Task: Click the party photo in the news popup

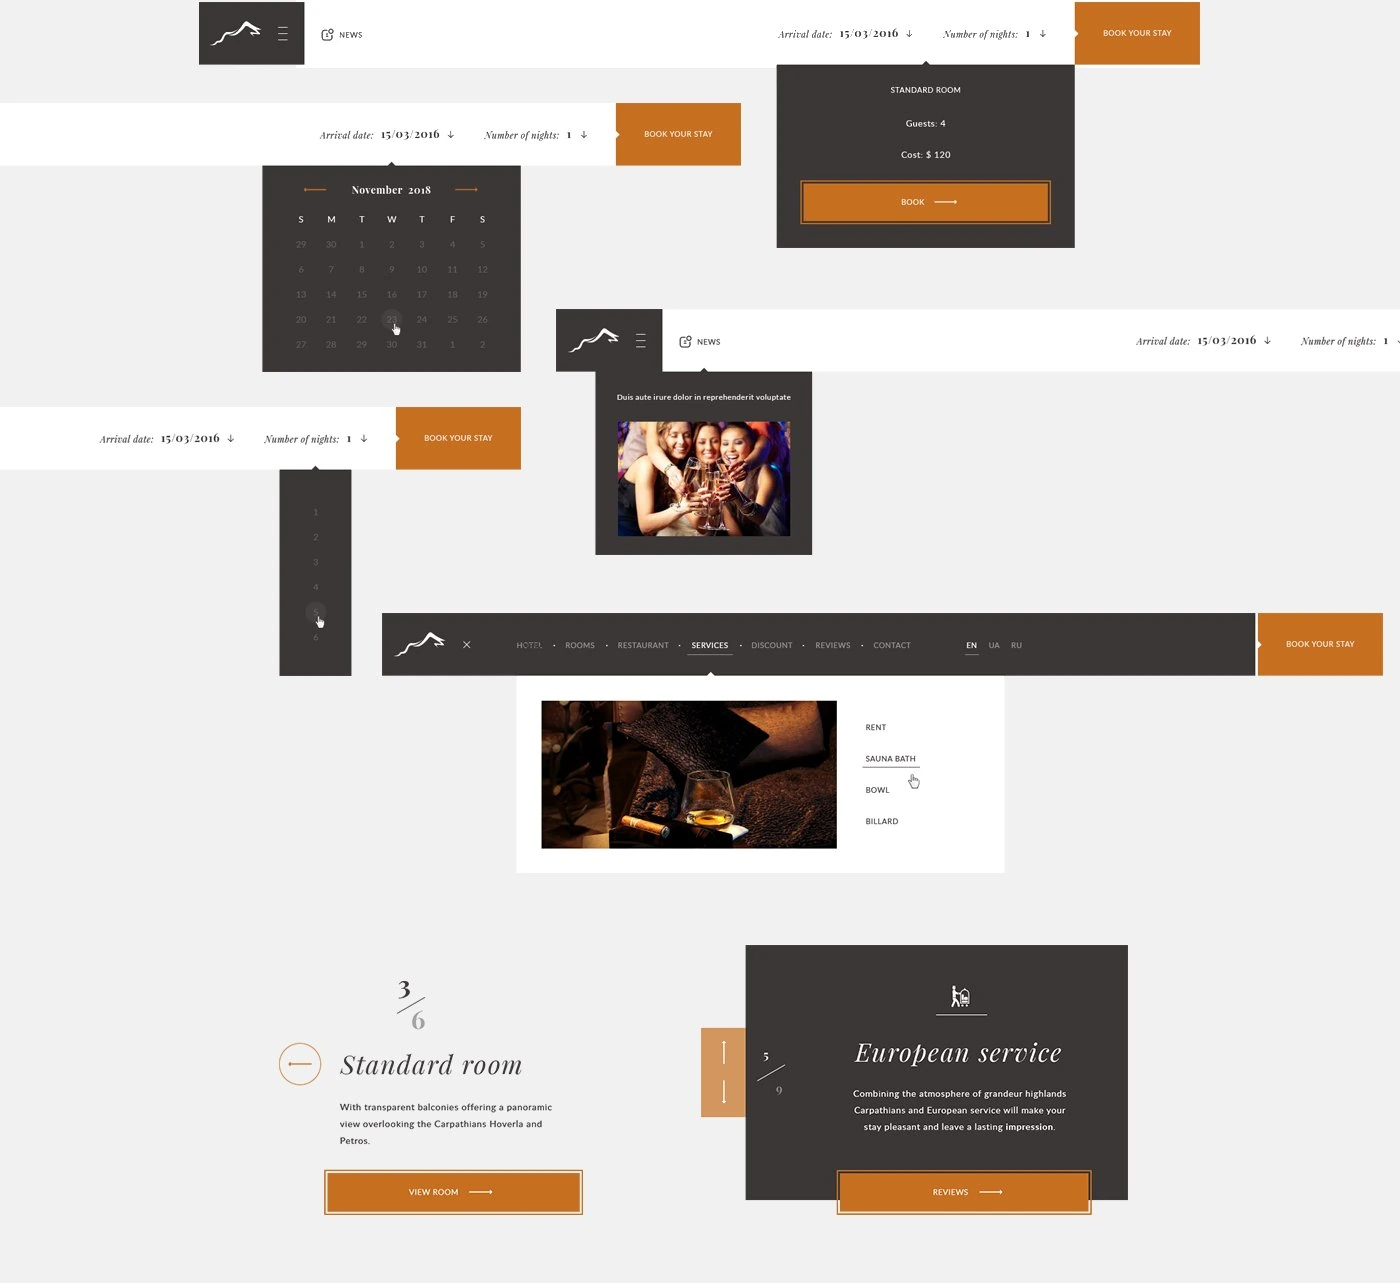Action: [x=704, y=479]
